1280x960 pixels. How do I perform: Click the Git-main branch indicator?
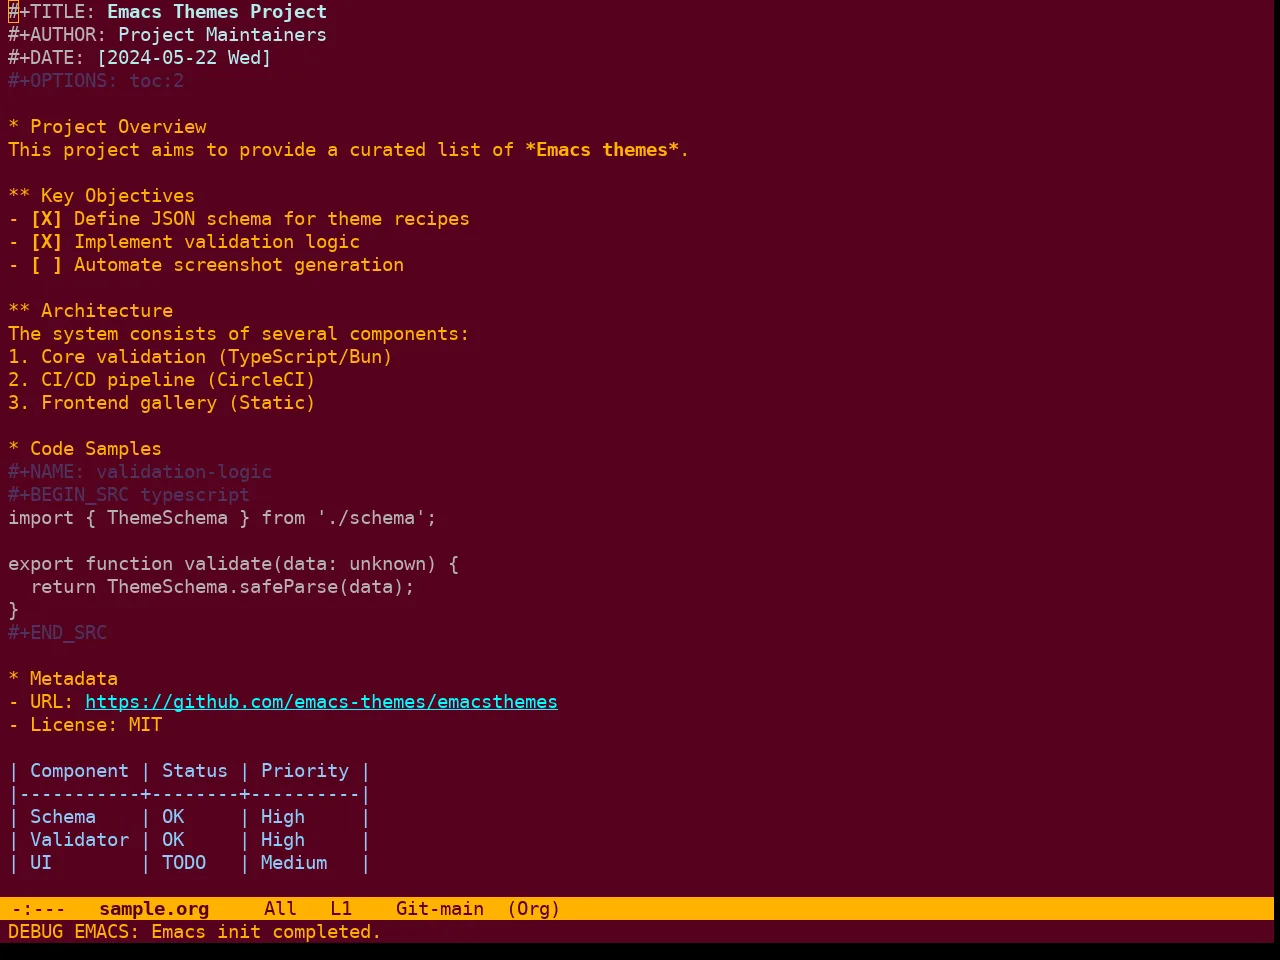[440, 909]
